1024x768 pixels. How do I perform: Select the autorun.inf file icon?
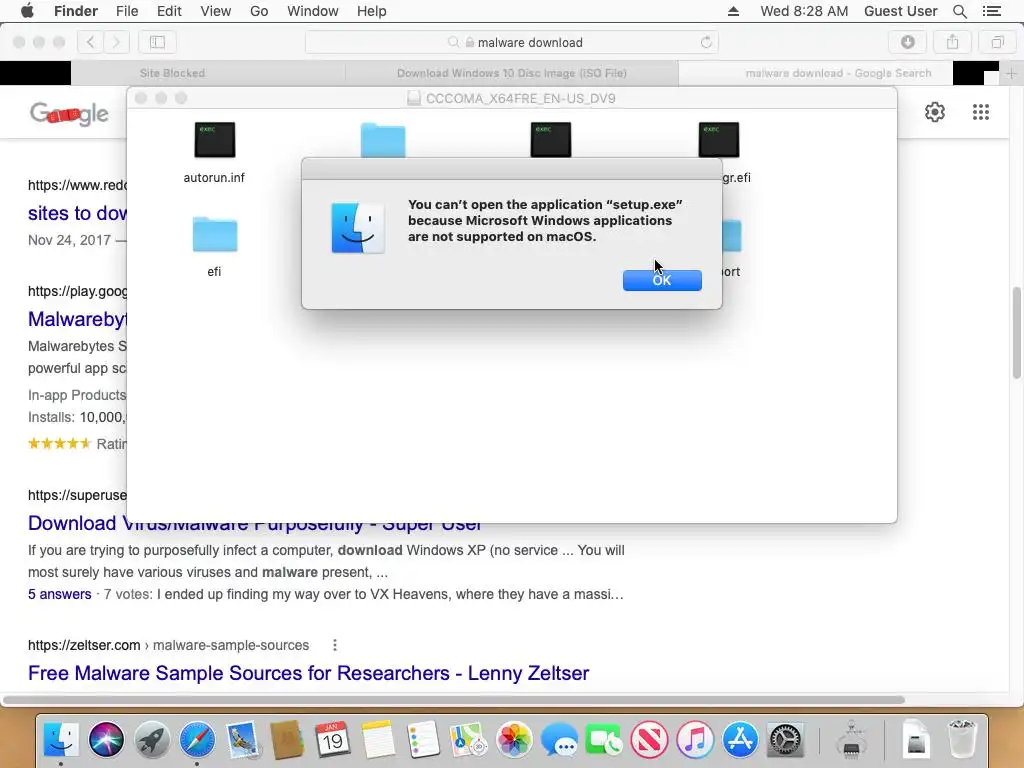pos(214,140)
